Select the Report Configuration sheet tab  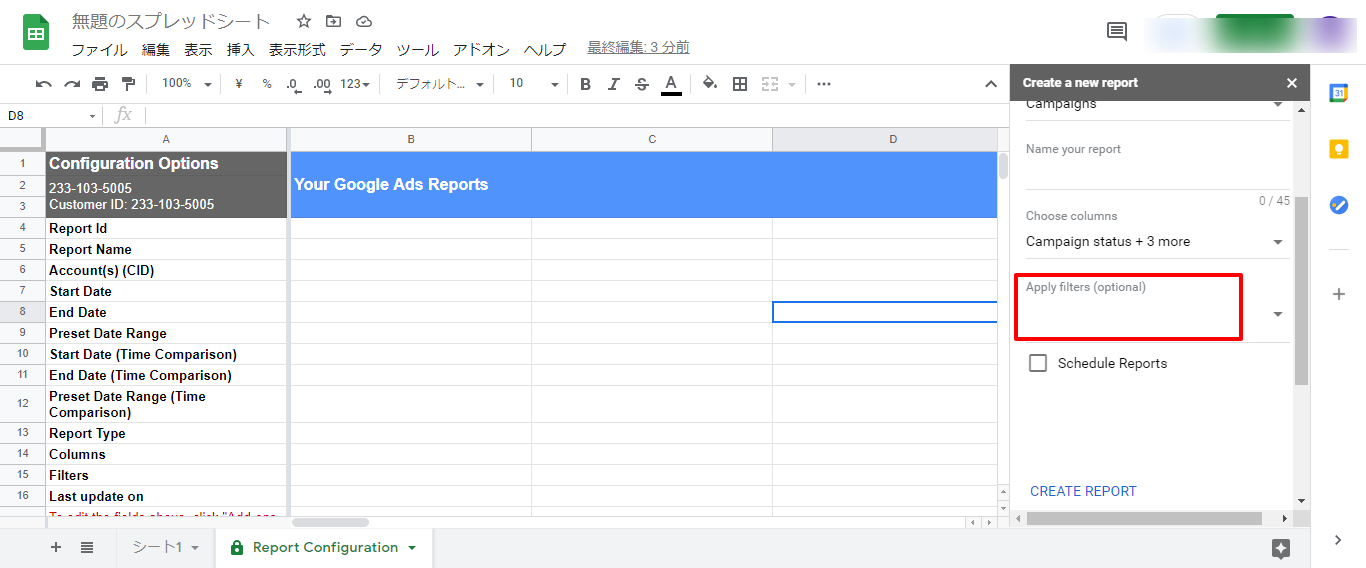(325, 547)
